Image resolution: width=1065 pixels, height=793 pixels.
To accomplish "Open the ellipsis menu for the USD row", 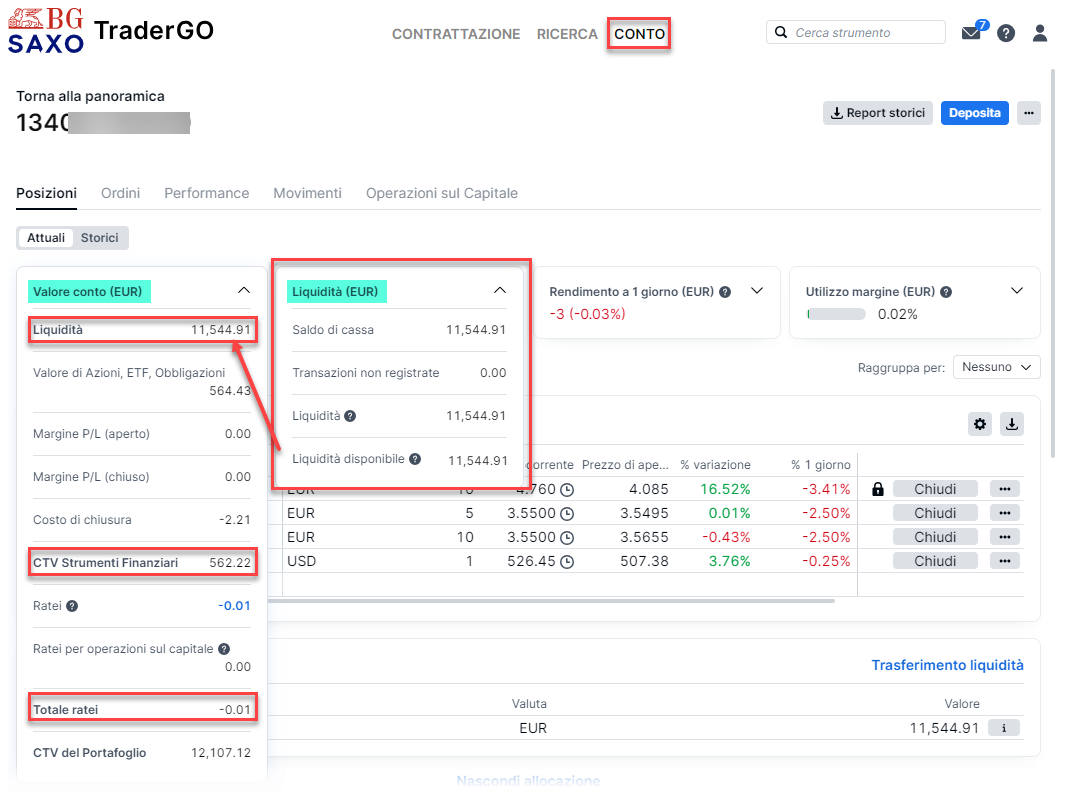I will [x=1005, y=561].
